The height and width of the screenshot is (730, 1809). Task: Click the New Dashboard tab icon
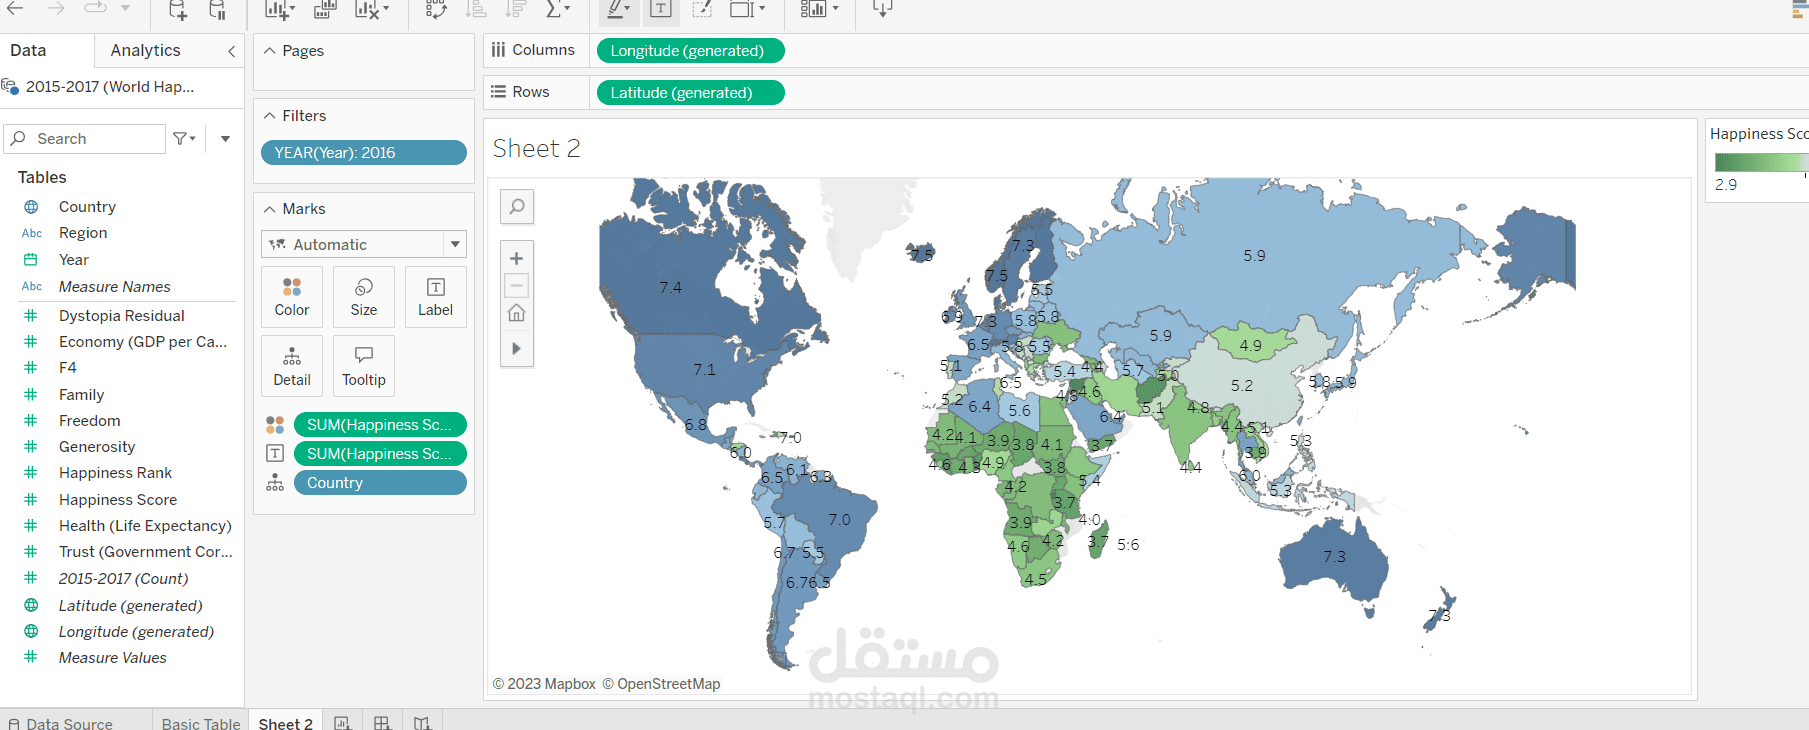(x=382, y=723)
